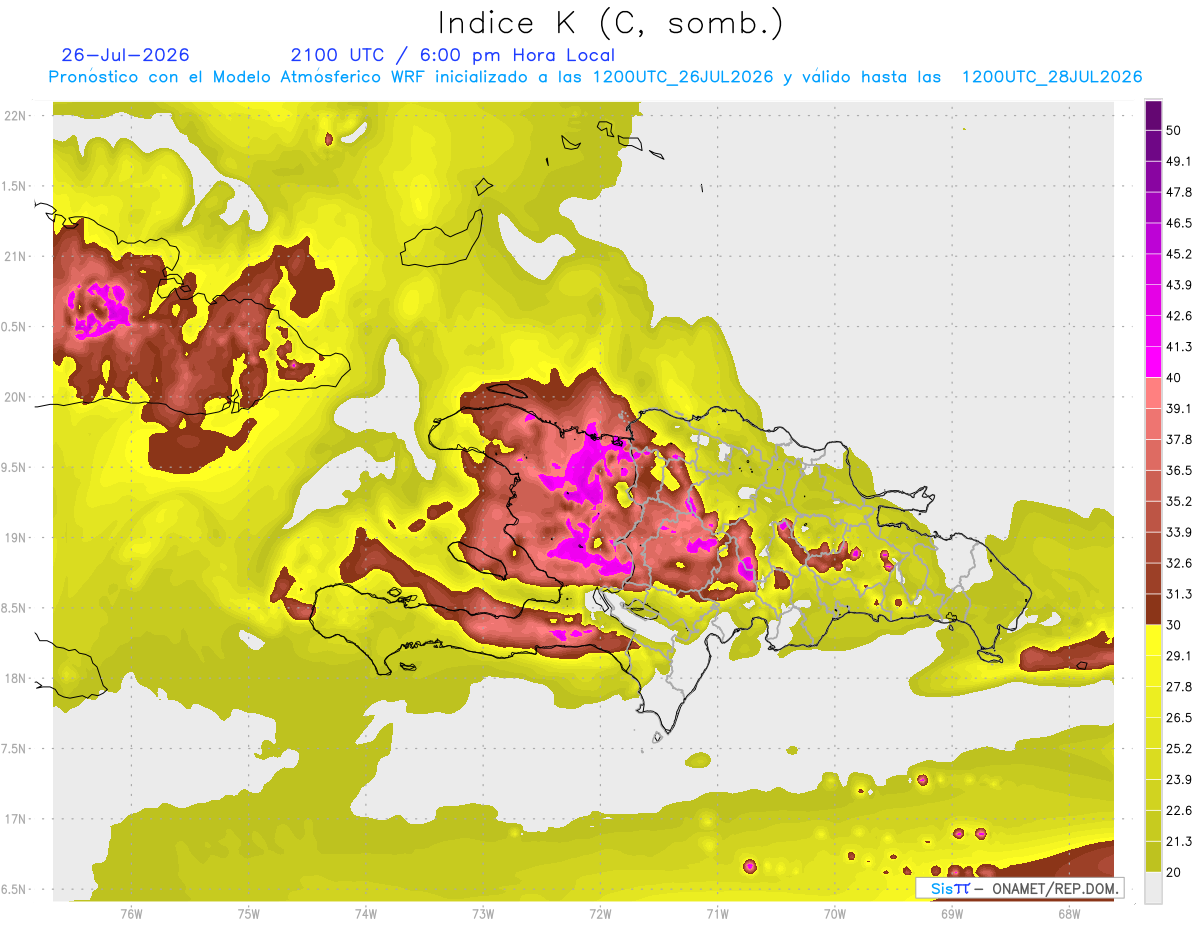Click the colorbar value "22.6"
1200x927 pixels.
1179,811
